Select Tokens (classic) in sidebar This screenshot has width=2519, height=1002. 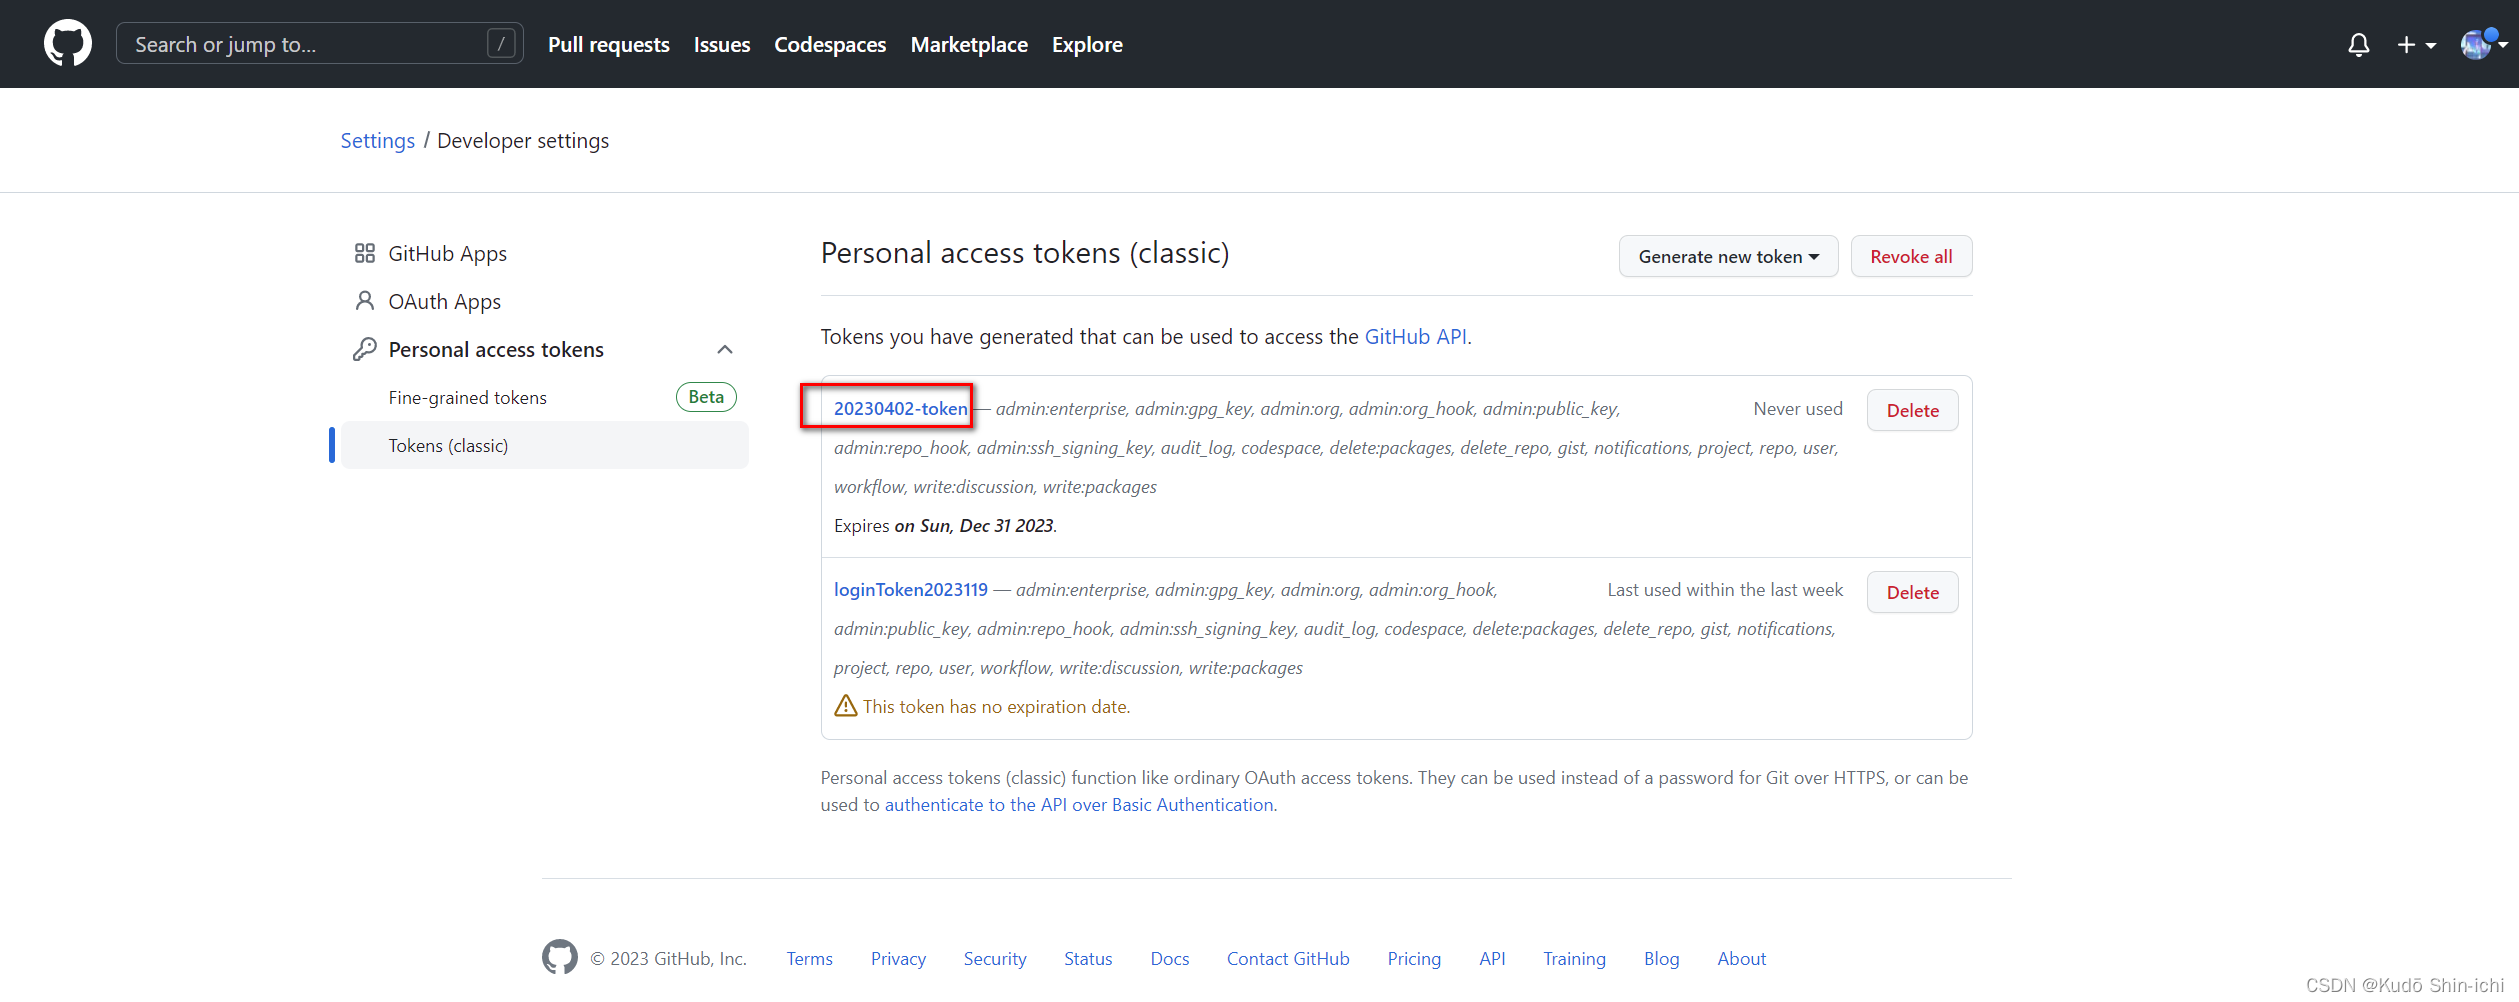coord(545,446)
